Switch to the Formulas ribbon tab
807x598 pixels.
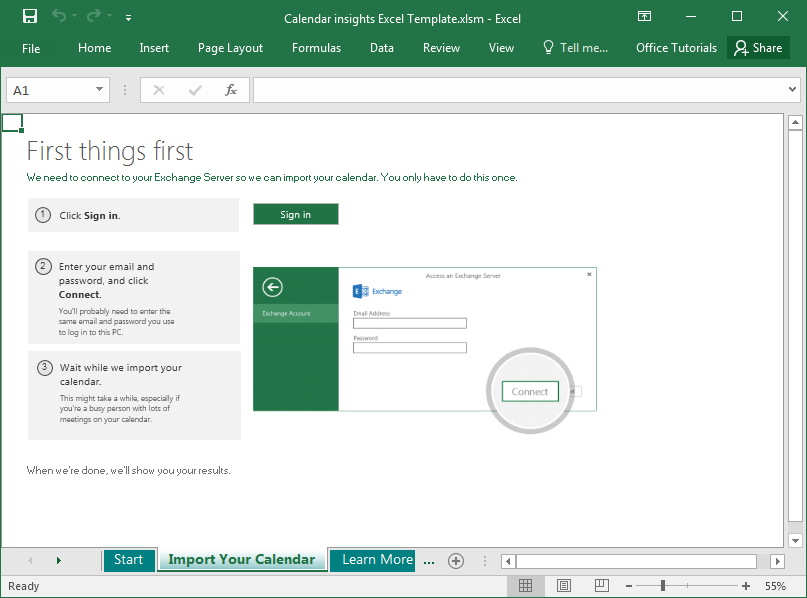(316, 47)
